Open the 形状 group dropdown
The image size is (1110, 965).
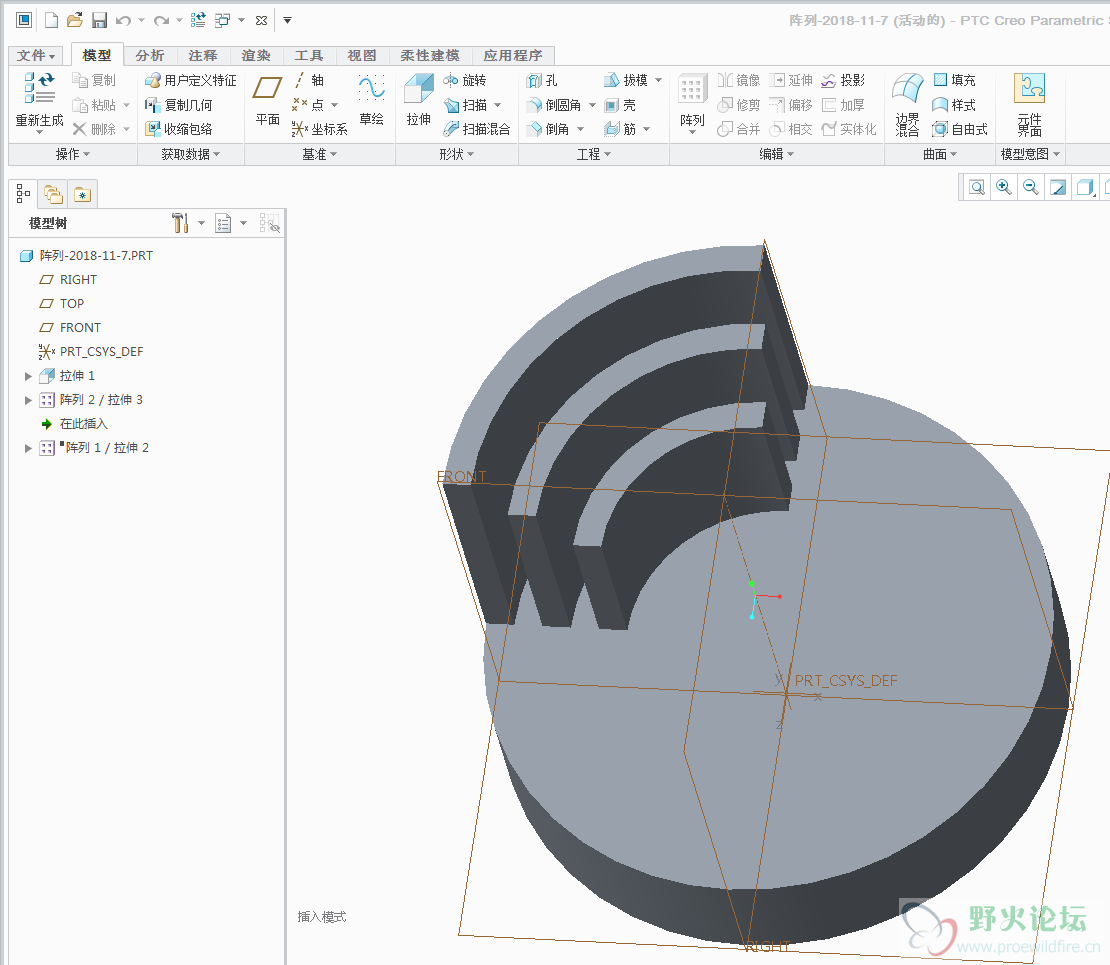coord(457,154)
